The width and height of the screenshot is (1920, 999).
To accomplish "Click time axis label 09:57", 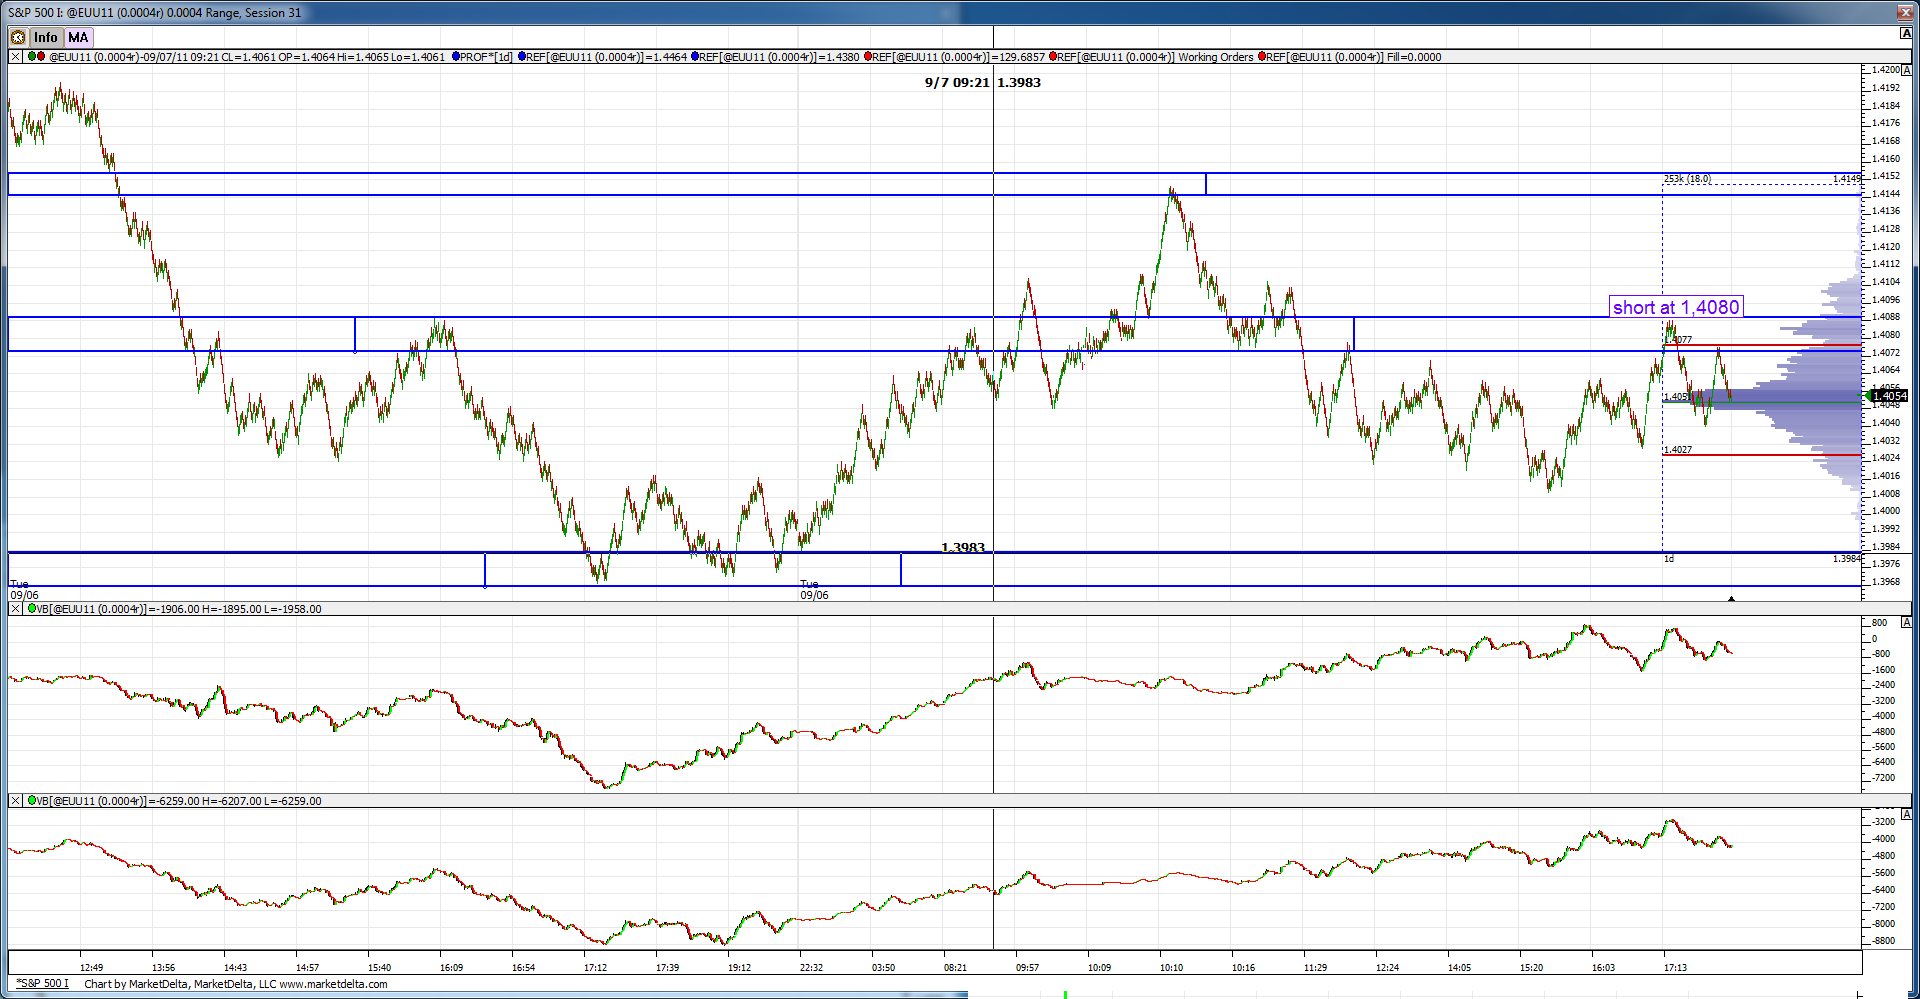I will 1027,968.
